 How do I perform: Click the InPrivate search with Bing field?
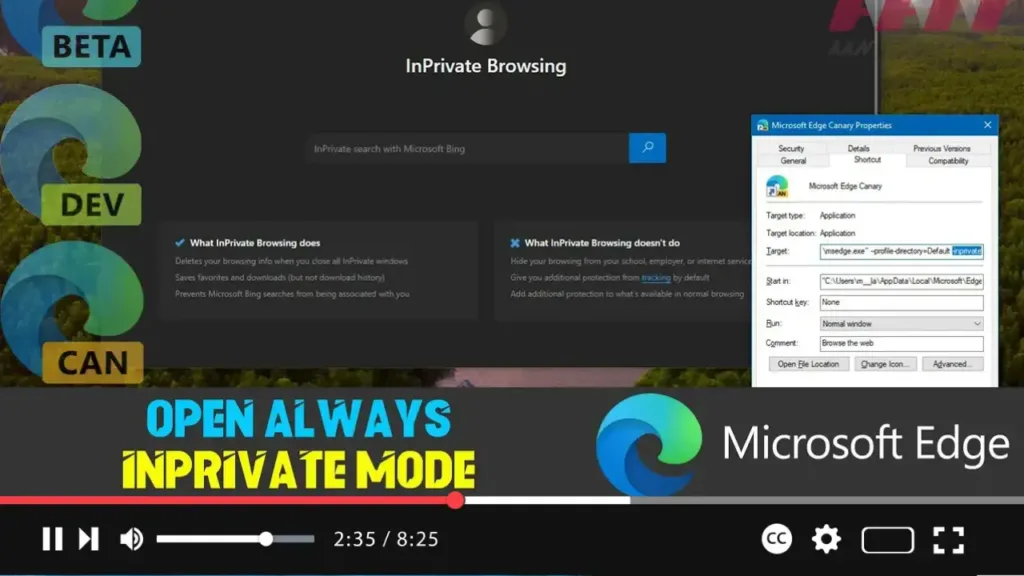467,149
